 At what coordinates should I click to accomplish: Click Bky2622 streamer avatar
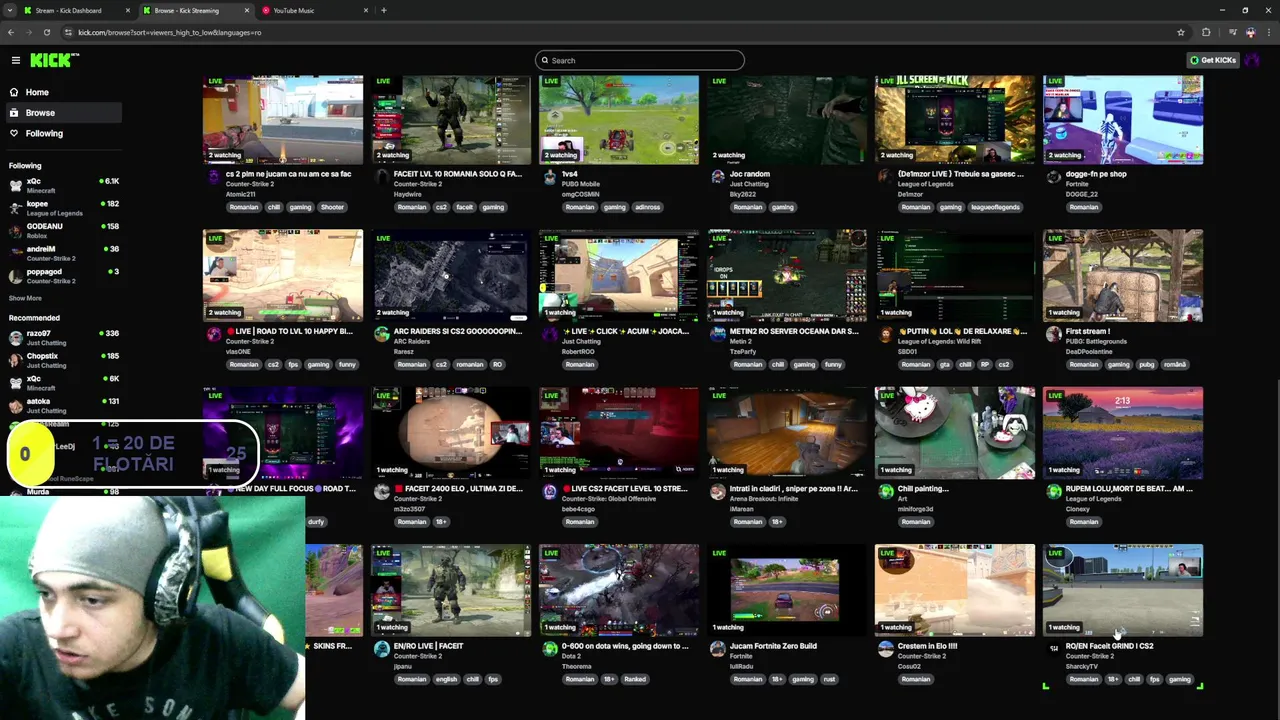click(717, 177)
